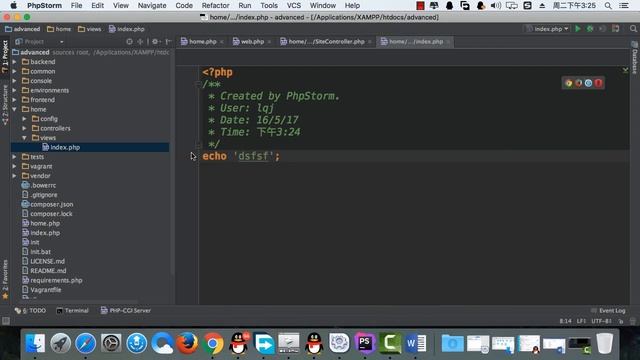Expand the frontend folder
The width and height of the screenshot is (640, 360).
[15, 100]
